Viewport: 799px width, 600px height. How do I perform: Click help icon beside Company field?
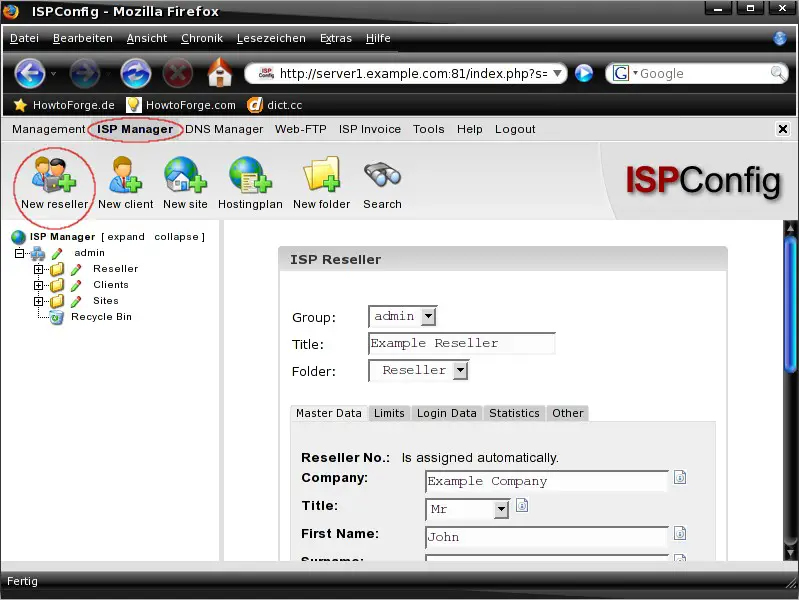tap(680, 478)
